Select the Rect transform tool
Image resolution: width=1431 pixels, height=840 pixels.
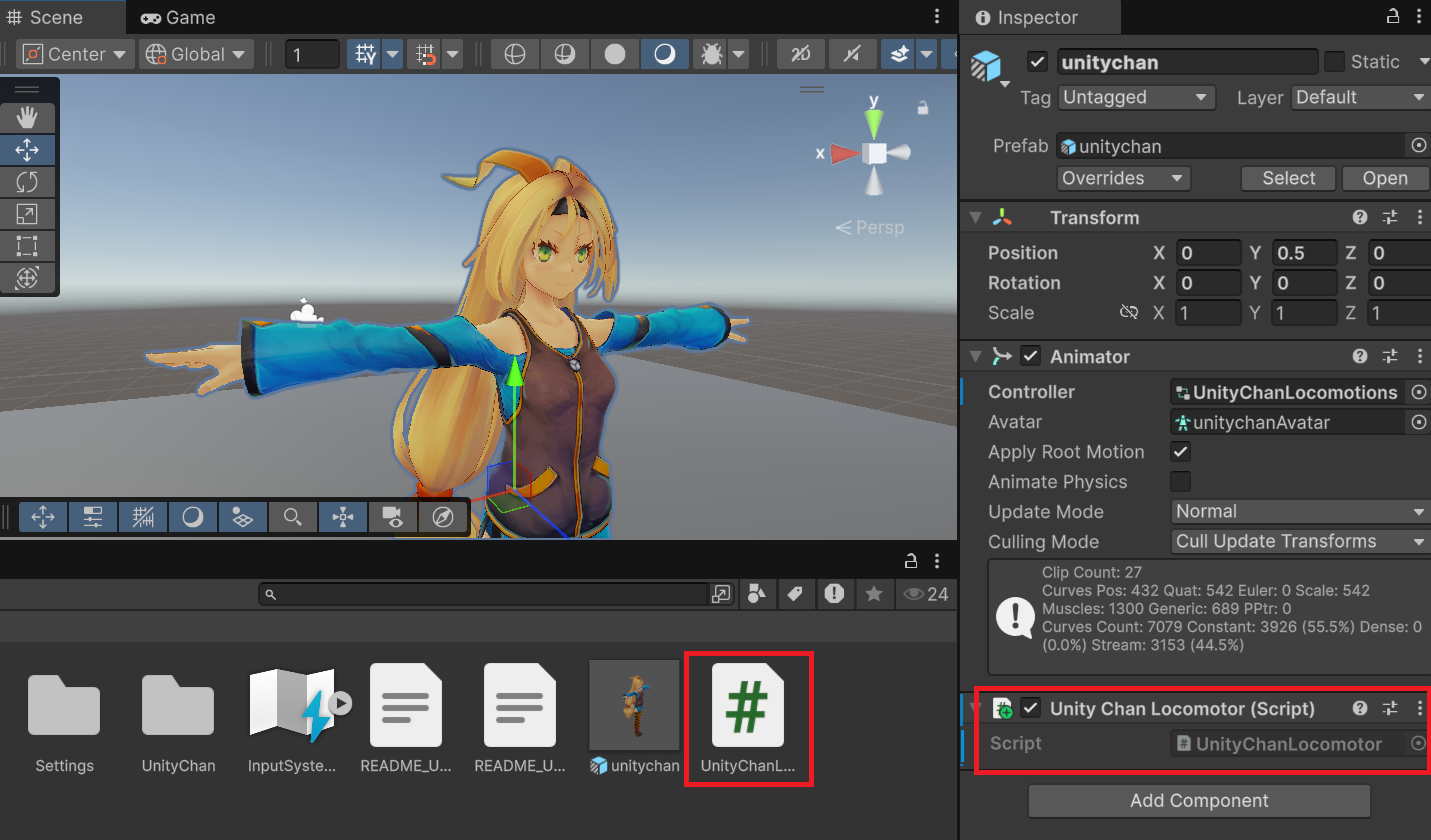point(27,246)
